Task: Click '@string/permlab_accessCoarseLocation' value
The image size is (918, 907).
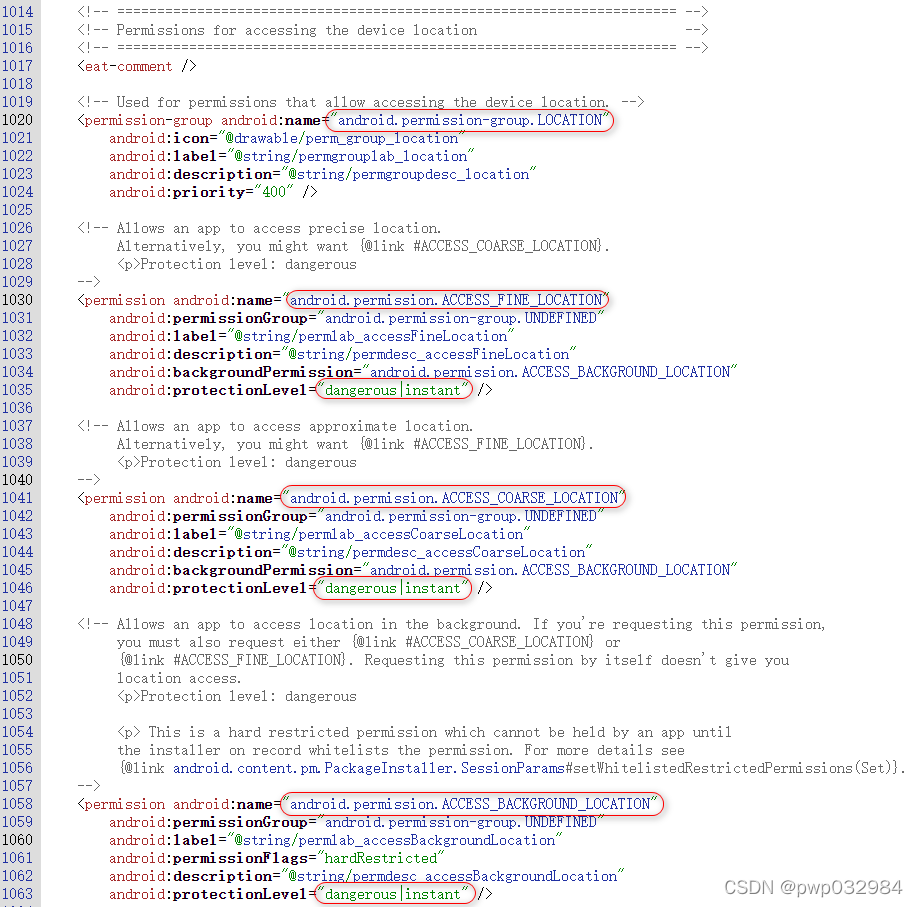Action: (379, 534)
